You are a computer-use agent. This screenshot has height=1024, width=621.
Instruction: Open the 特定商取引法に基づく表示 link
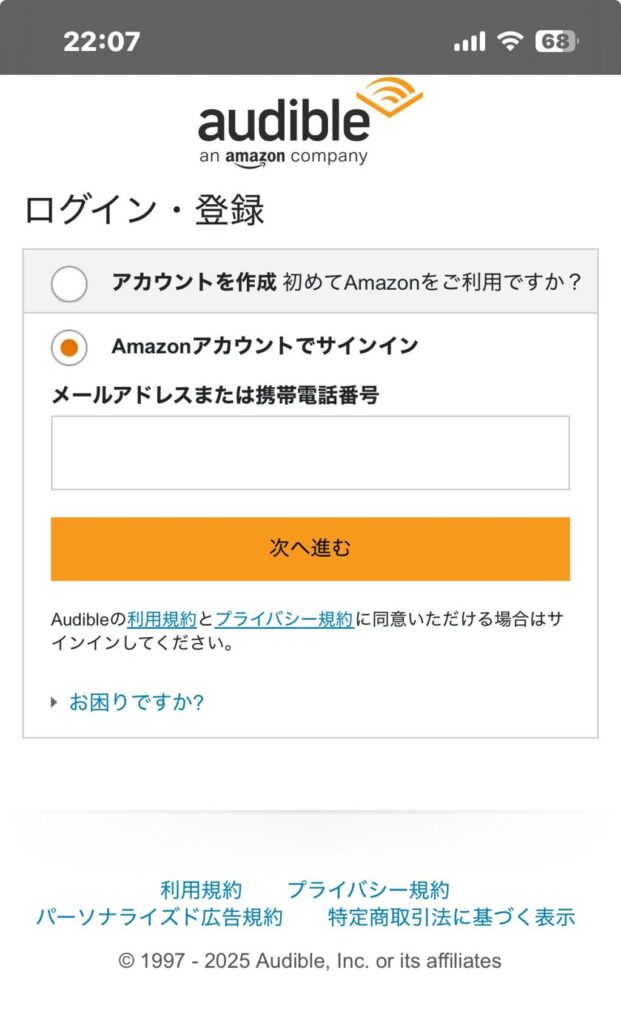[452, 917]
